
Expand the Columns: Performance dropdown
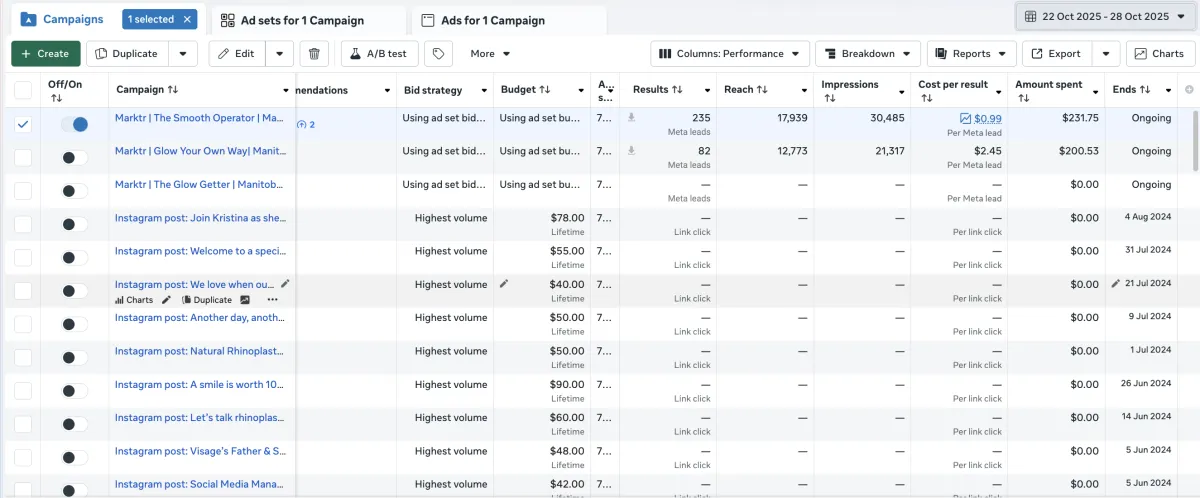730,54
